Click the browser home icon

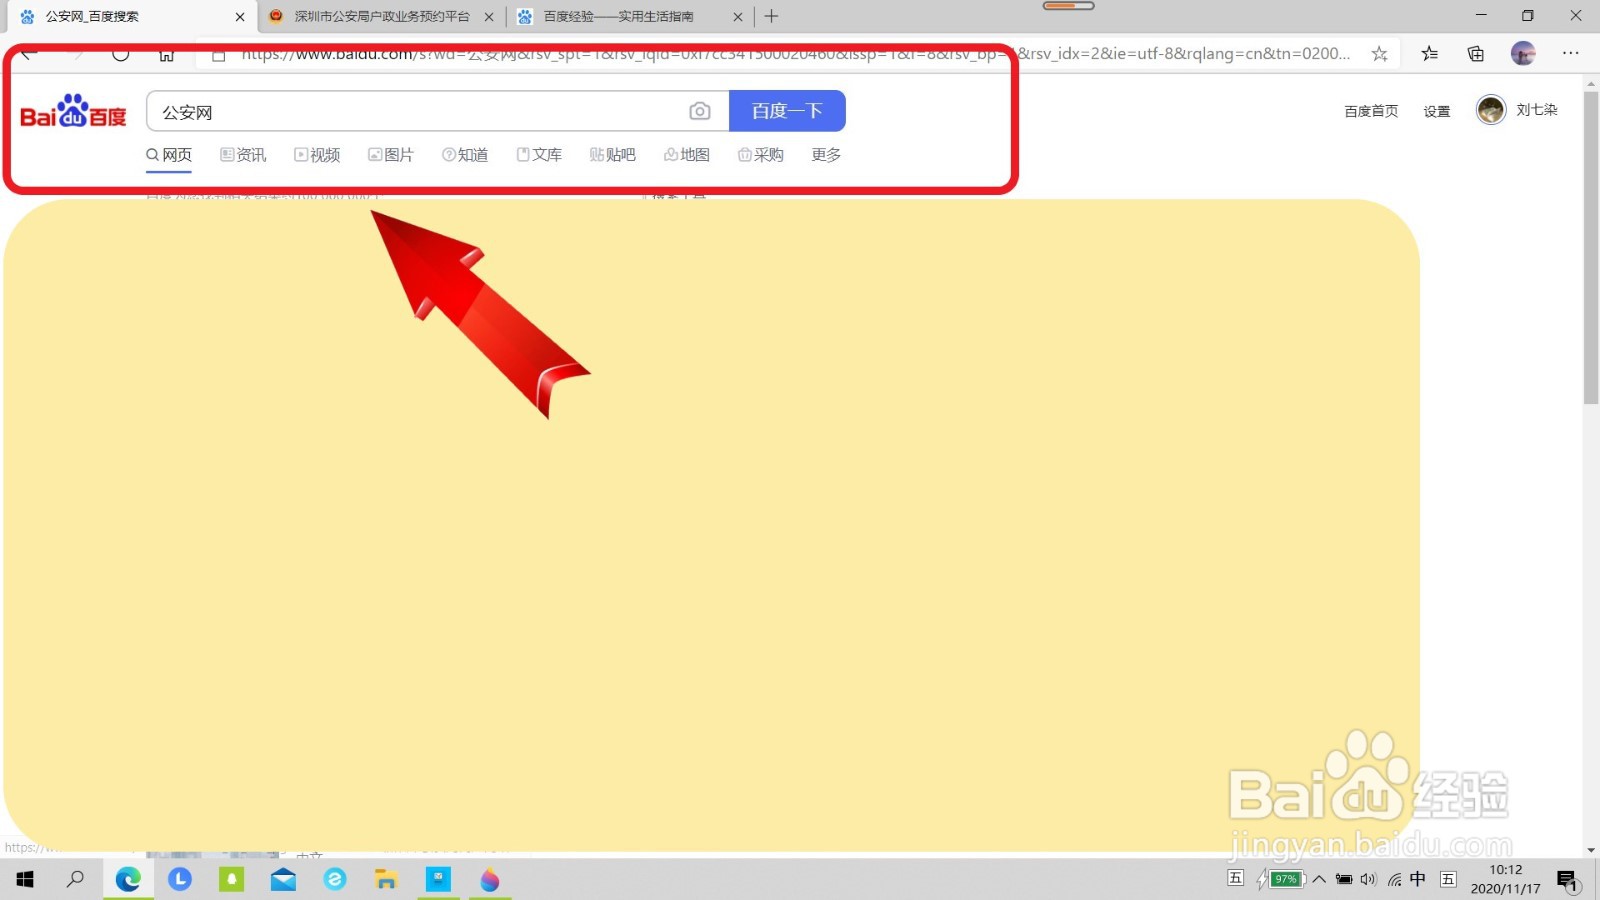(167, 54)
